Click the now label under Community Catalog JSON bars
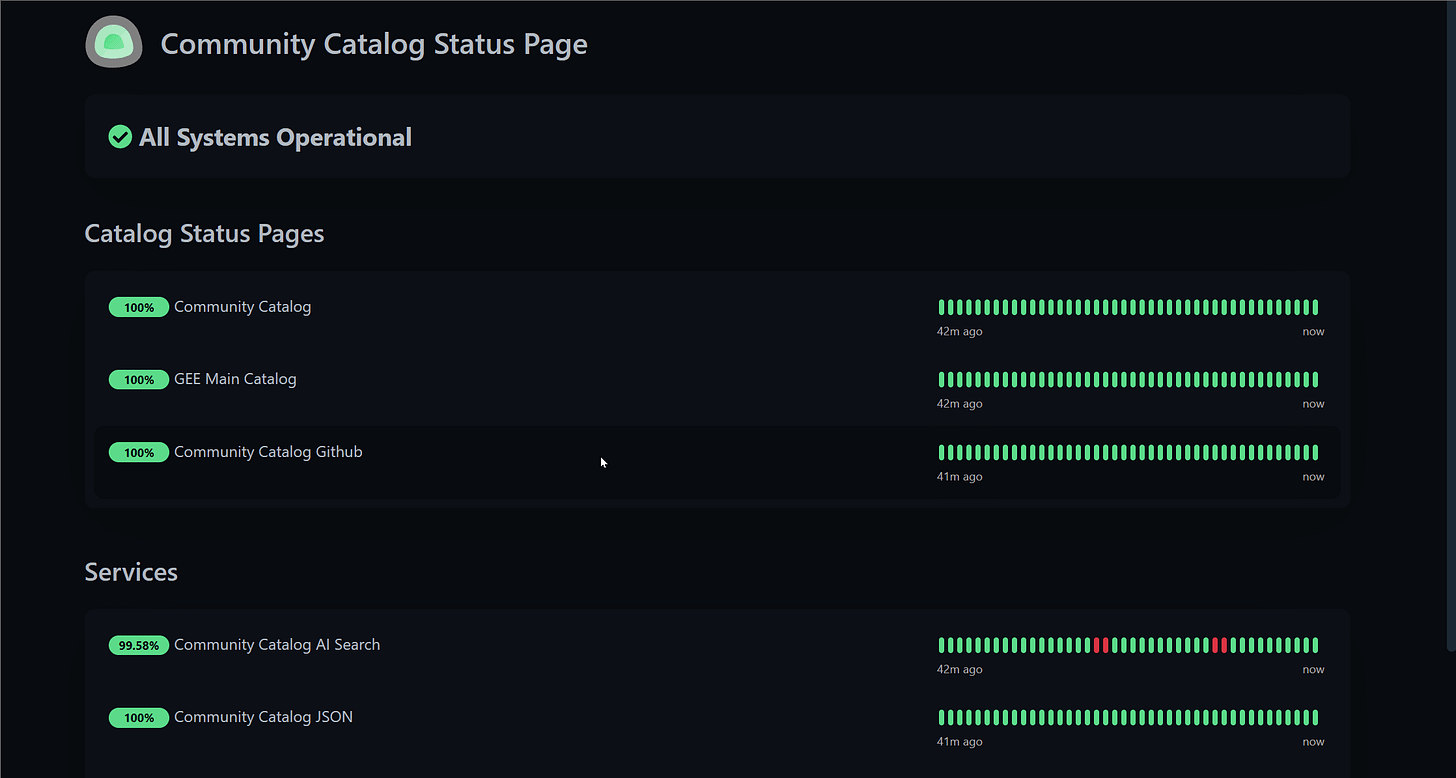This screenshot has width=1456, height=778. point(1313,742)
